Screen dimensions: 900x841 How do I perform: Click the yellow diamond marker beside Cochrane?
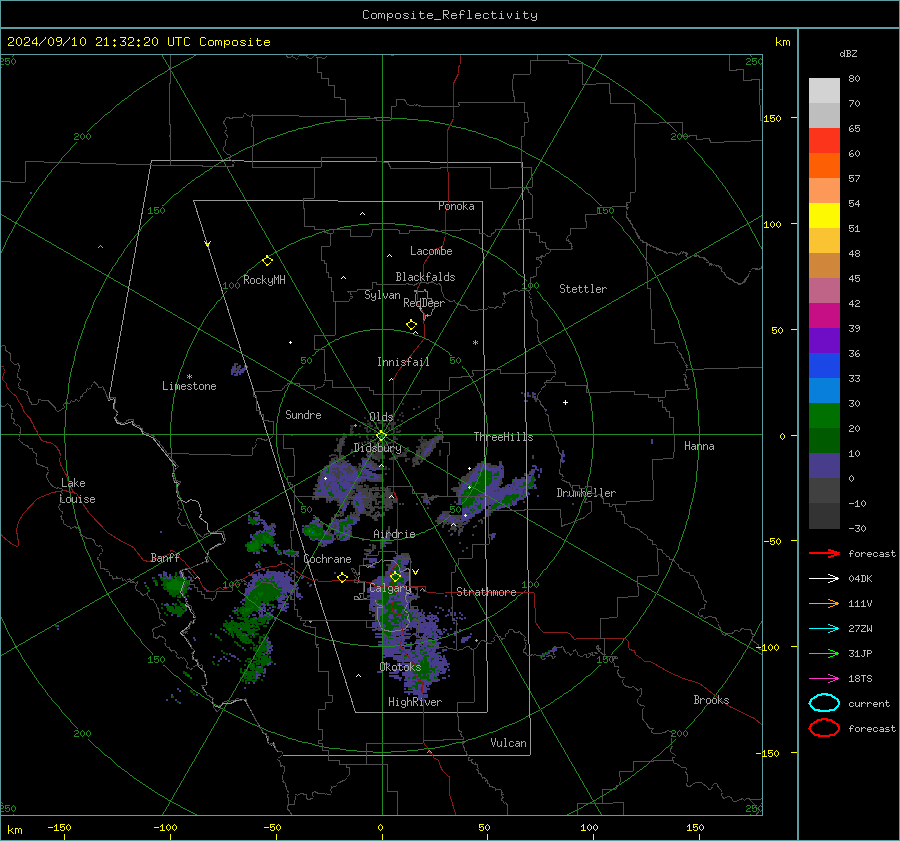(342, 577)
